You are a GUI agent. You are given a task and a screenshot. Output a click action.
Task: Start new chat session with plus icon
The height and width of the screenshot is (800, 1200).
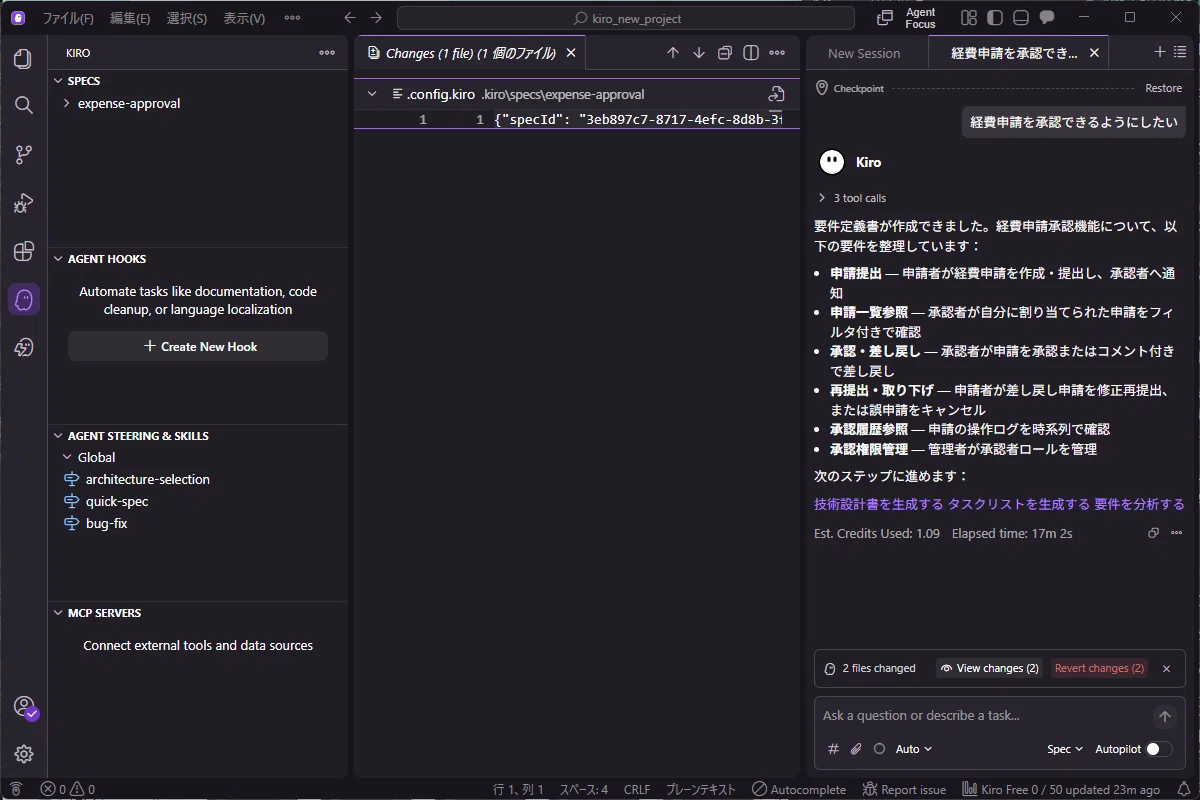[1160, 52]
